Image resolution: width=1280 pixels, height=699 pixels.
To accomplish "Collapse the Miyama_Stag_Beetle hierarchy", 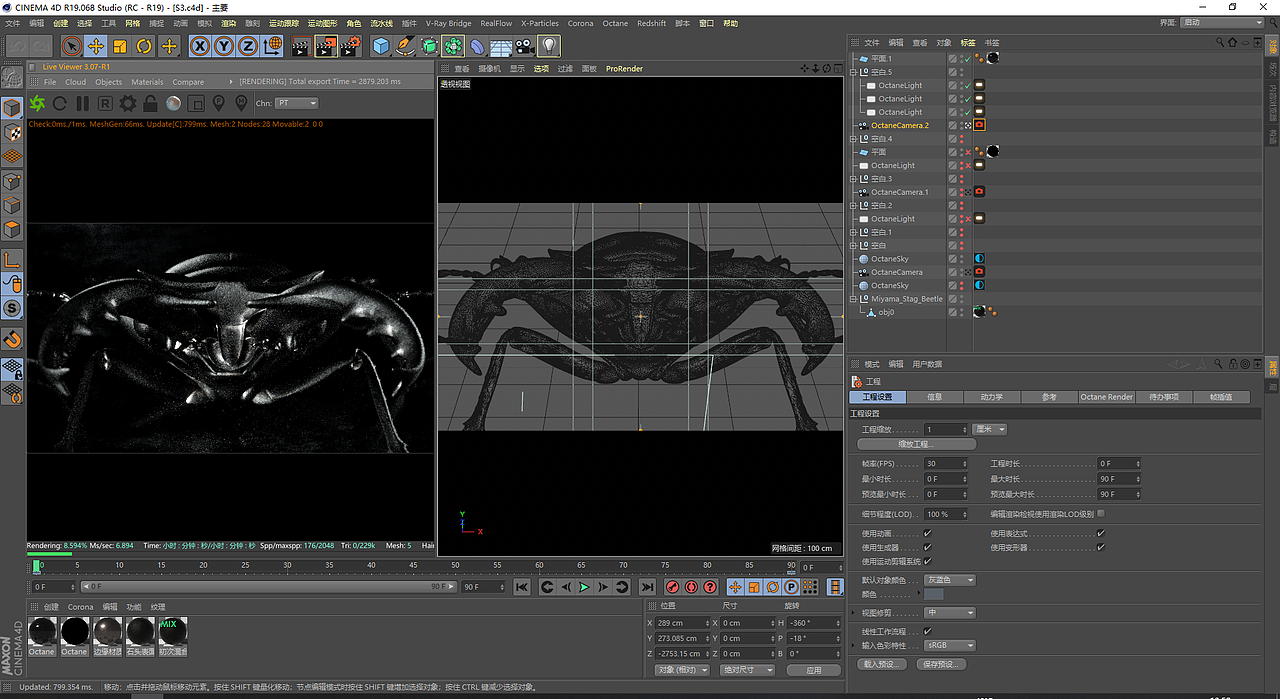I will click(853, 298).
